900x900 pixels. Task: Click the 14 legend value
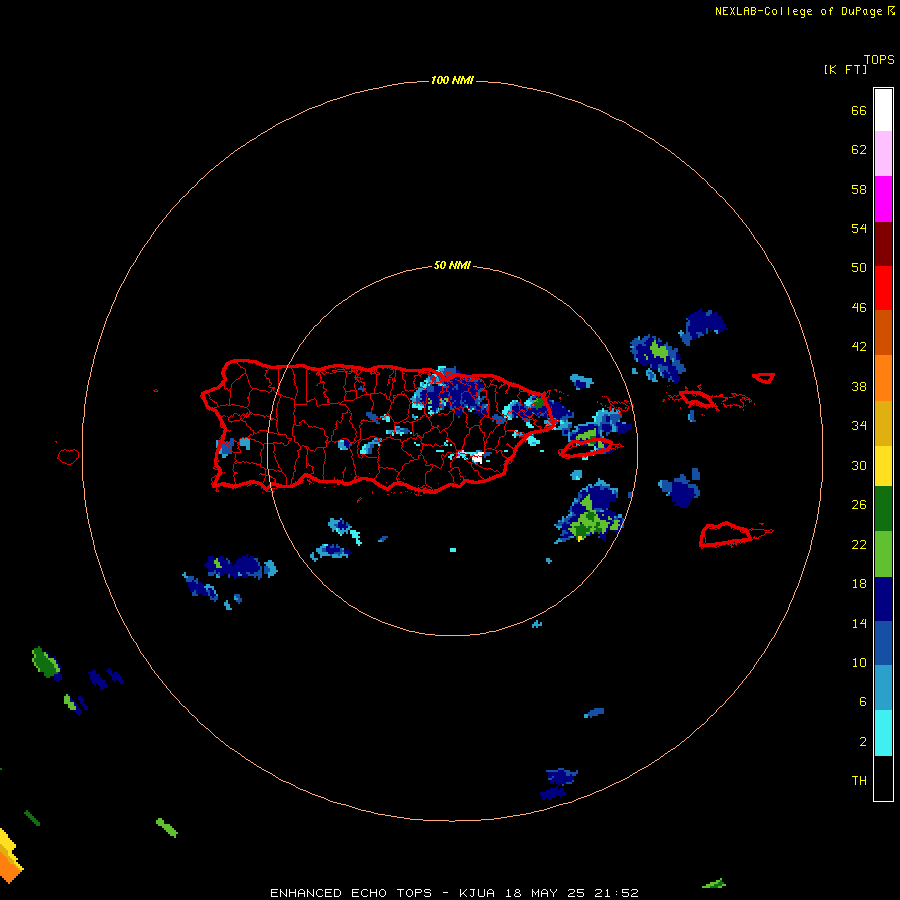point(859,623)
